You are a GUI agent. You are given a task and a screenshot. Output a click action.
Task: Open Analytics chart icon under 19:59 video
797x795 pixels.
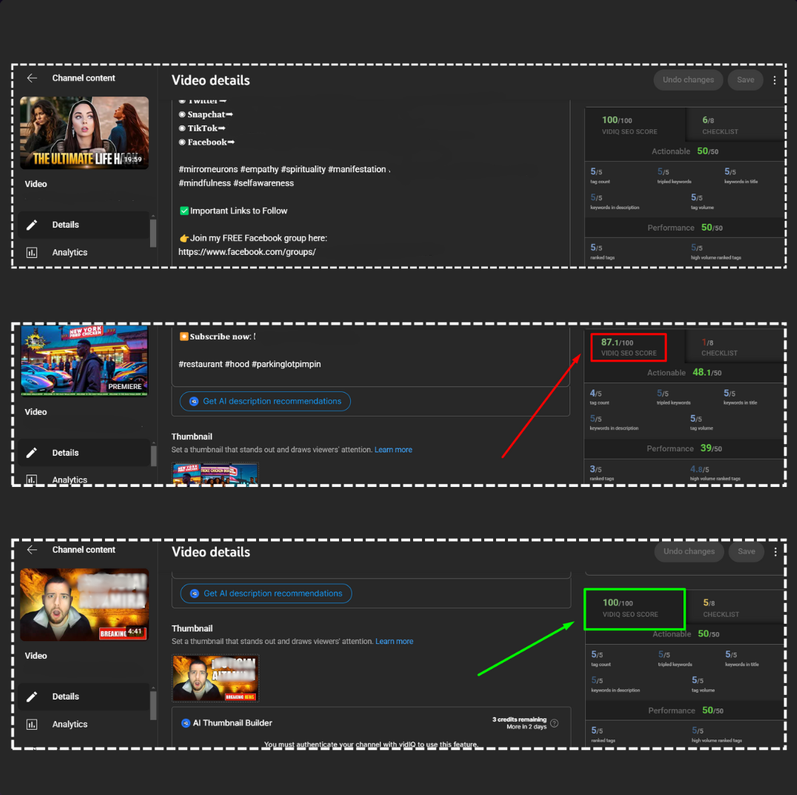click(32, 252)
